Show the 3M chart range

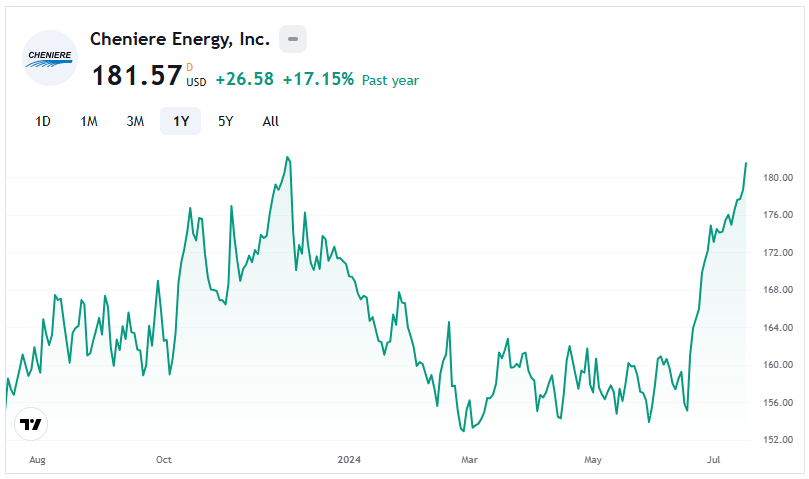135,121
